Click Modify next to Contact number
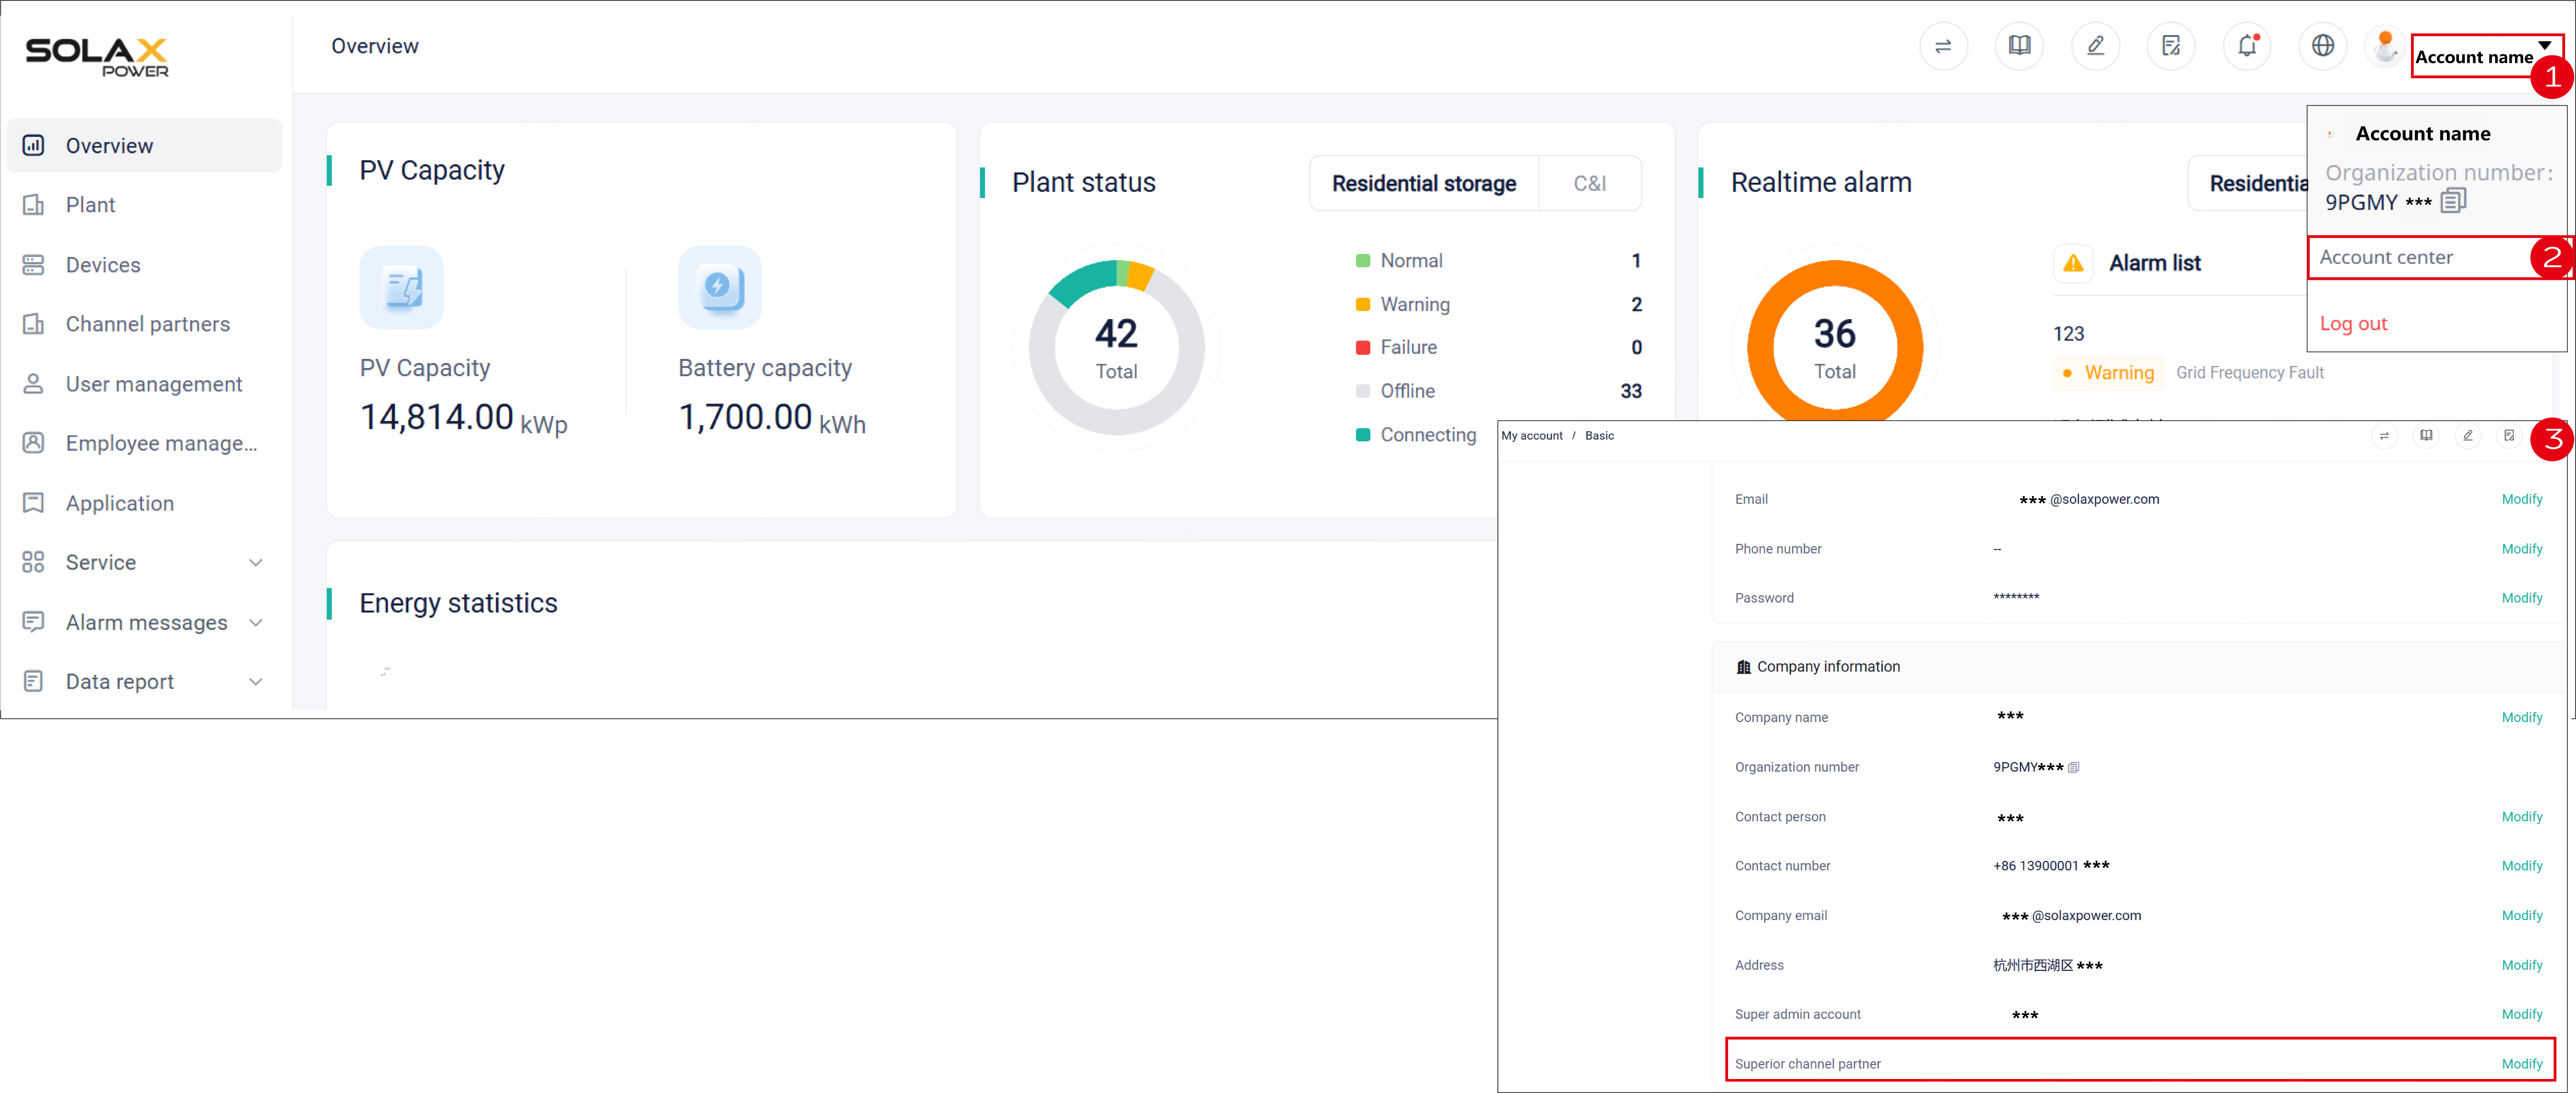Viewport: 2576px width, 1093px height. (x=2522, y=866)
